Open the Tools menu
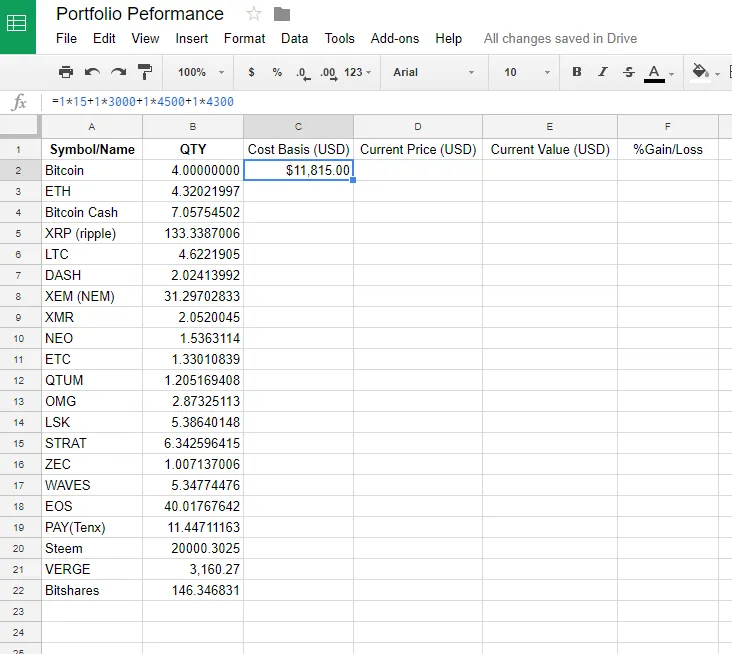 click(339, 38)
